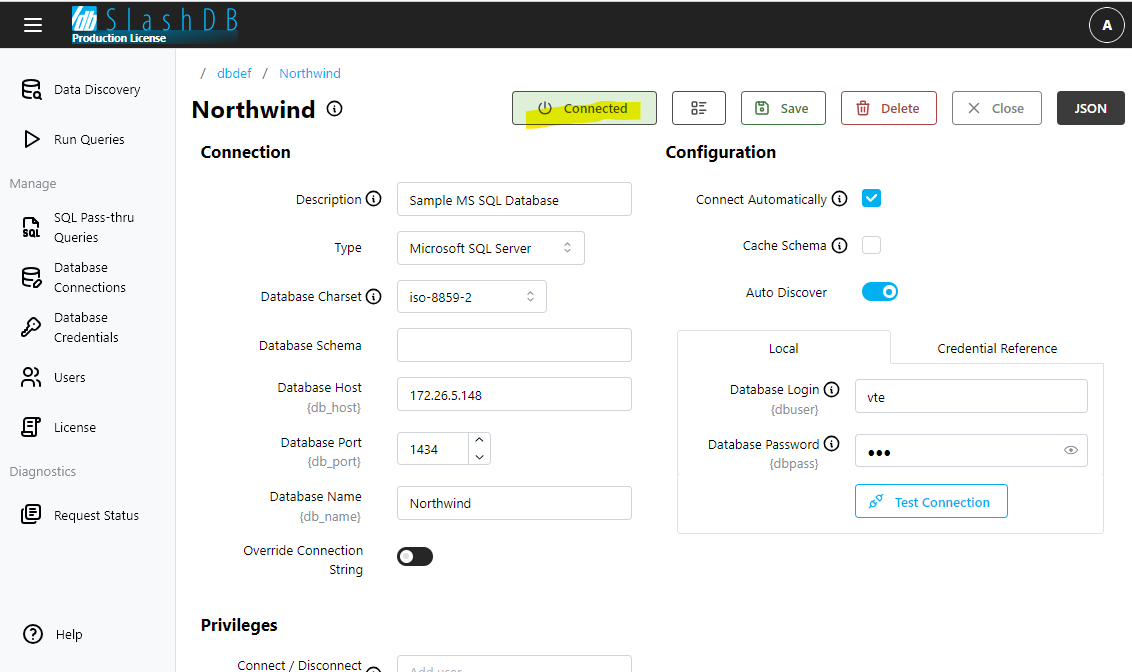Switch to the Credential Reference tab

996,348
